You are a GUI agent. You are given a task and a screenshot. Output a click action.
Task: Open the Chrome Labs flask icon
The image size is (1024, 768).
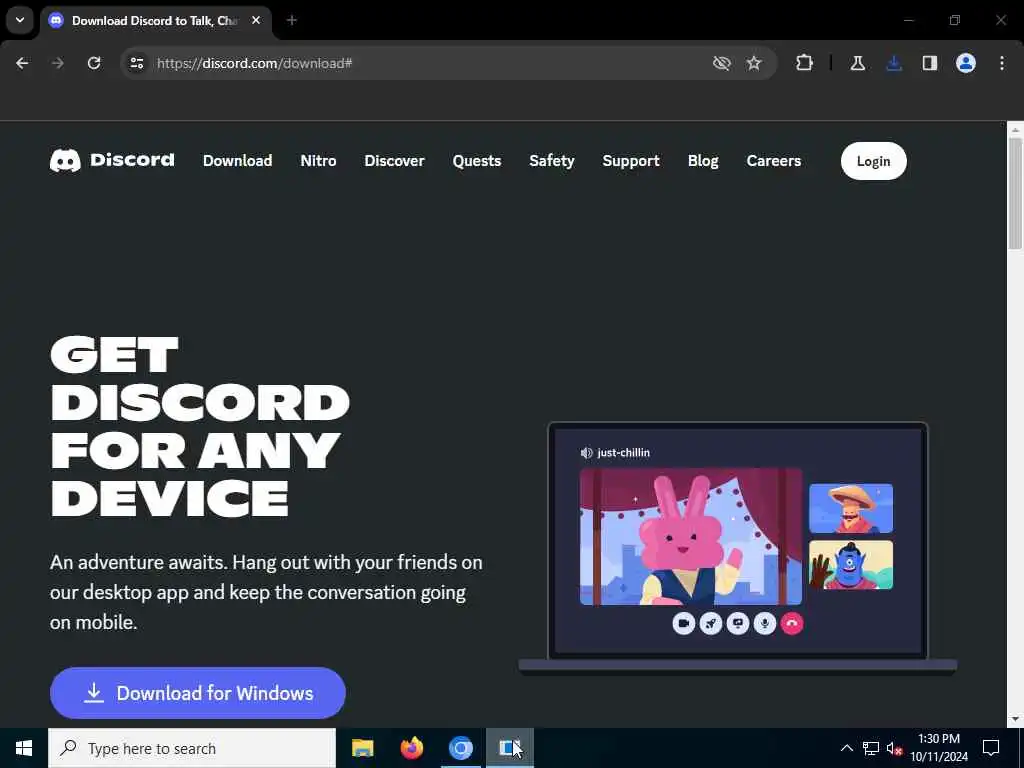pos(857,63)
